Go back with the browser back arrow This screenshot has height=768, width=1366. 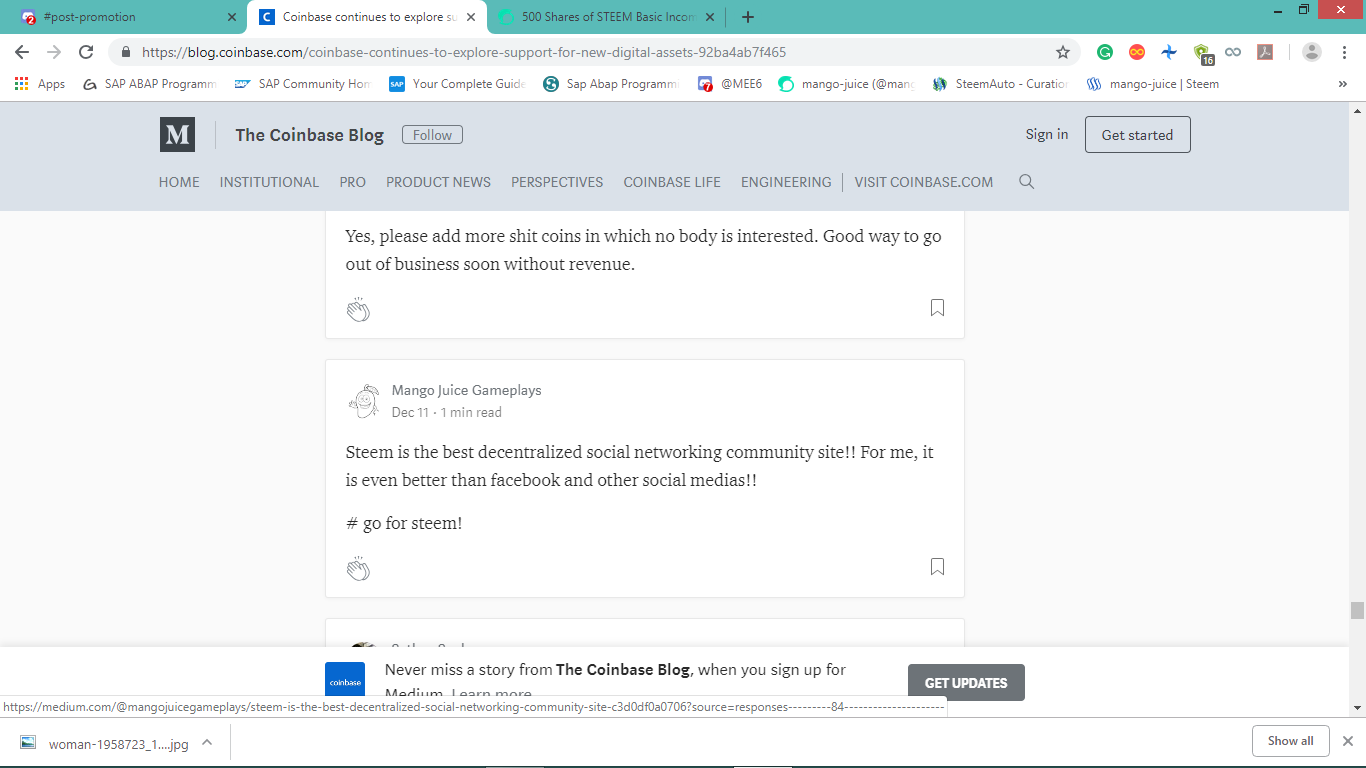22,52
